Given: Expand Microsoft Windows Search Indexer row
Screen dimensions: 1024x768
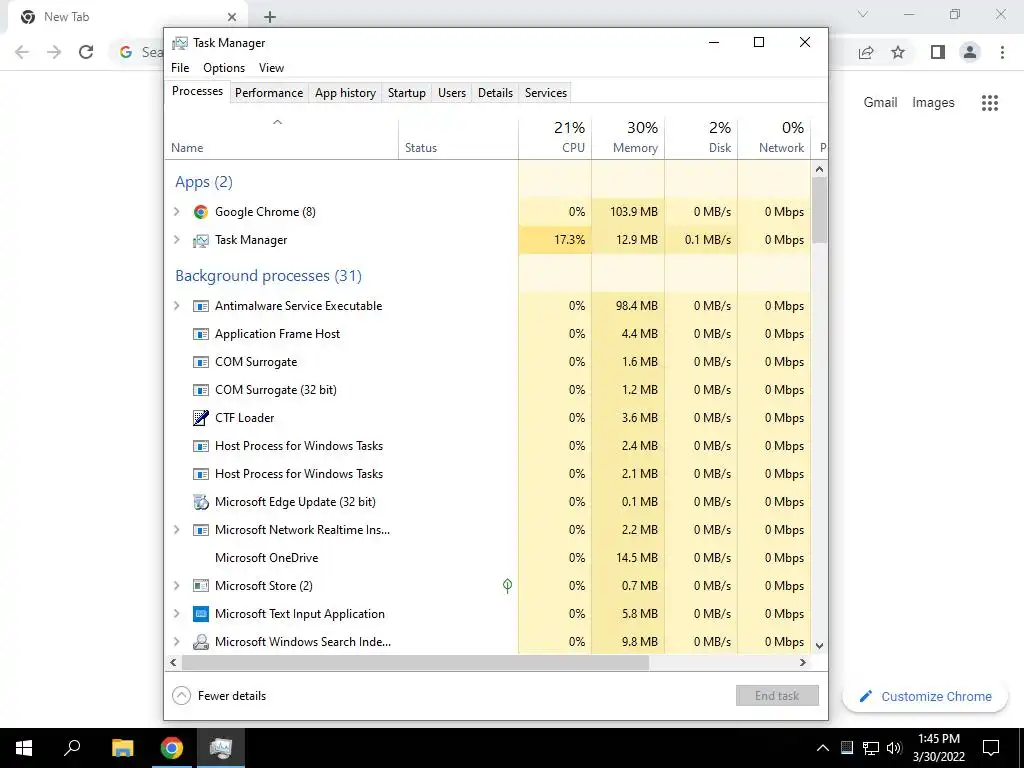Looking at the screenshot, I should click(x=176, y=642).
